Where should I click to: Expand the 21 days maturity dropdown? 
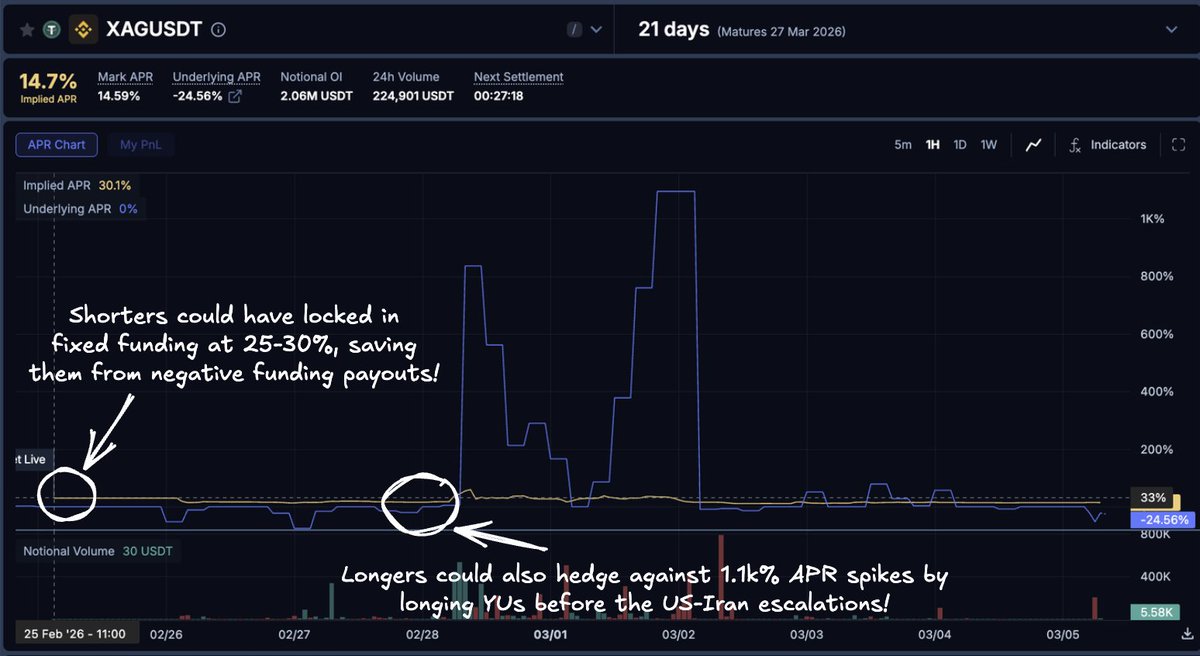pyautogui.click(x=1172, y=30)
